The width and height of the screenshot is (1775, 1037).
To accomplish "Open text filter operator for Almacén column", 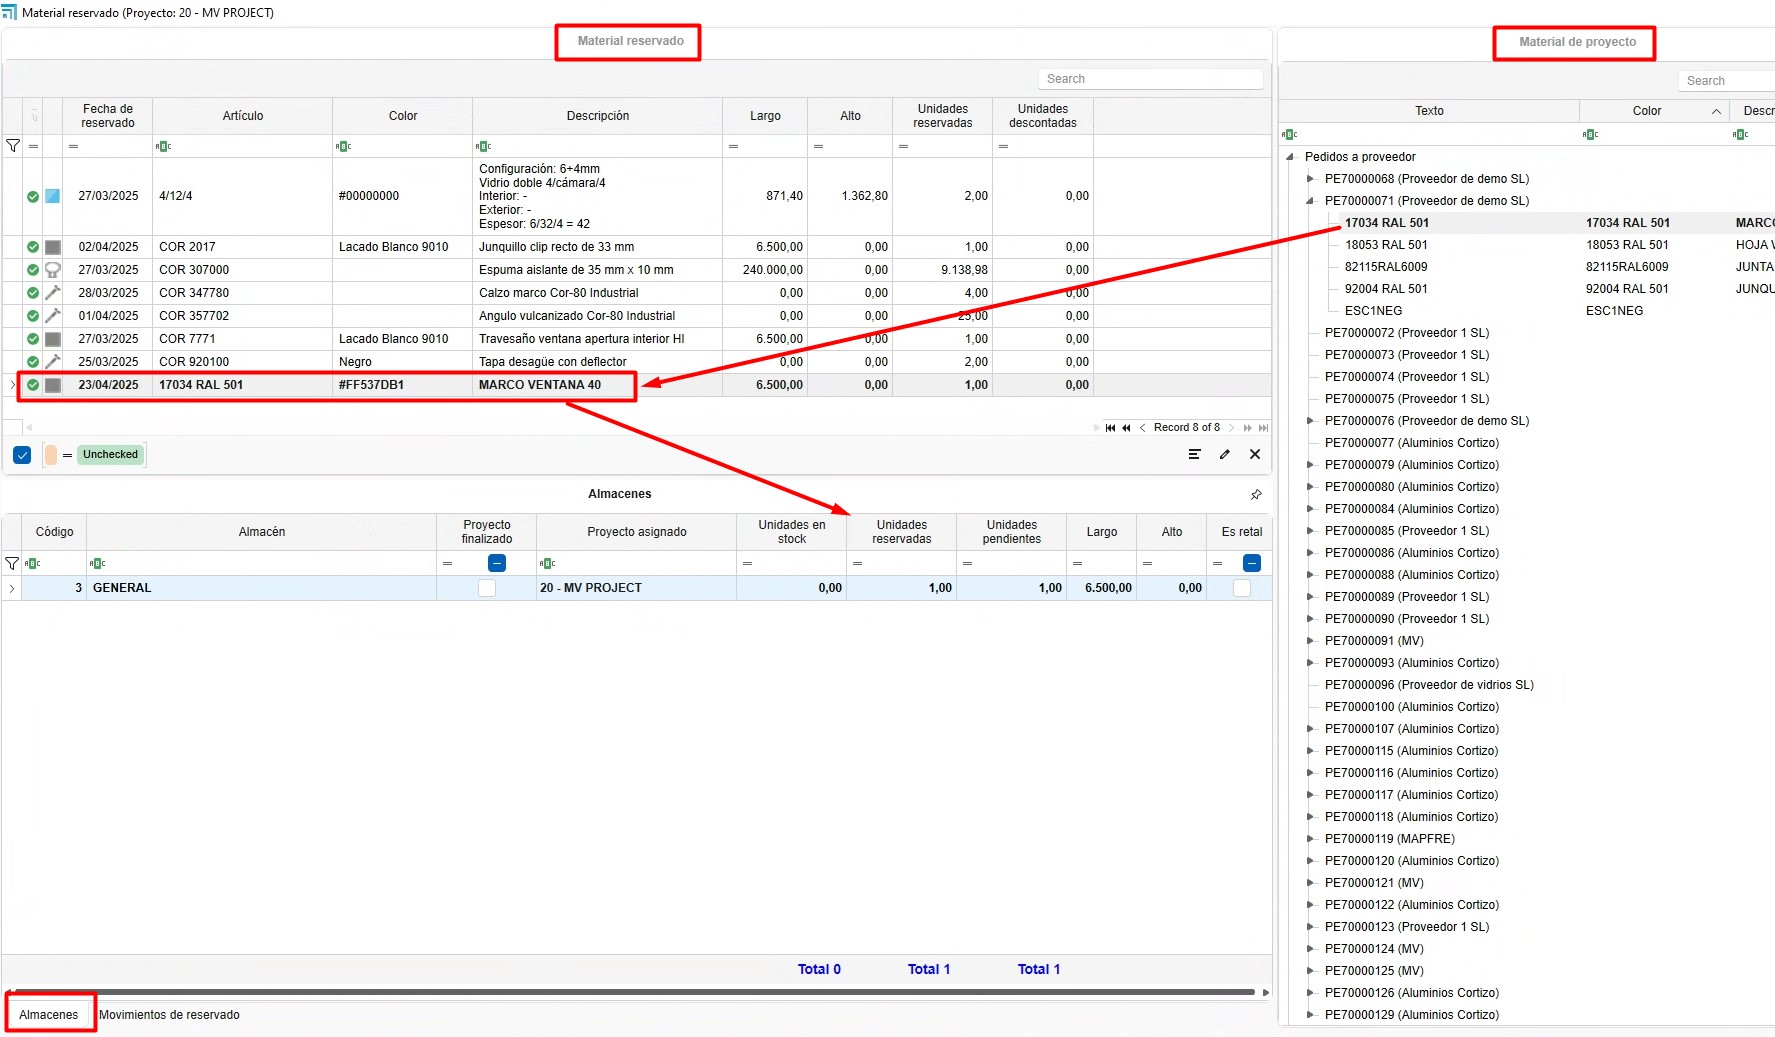I will click(97, 564).
